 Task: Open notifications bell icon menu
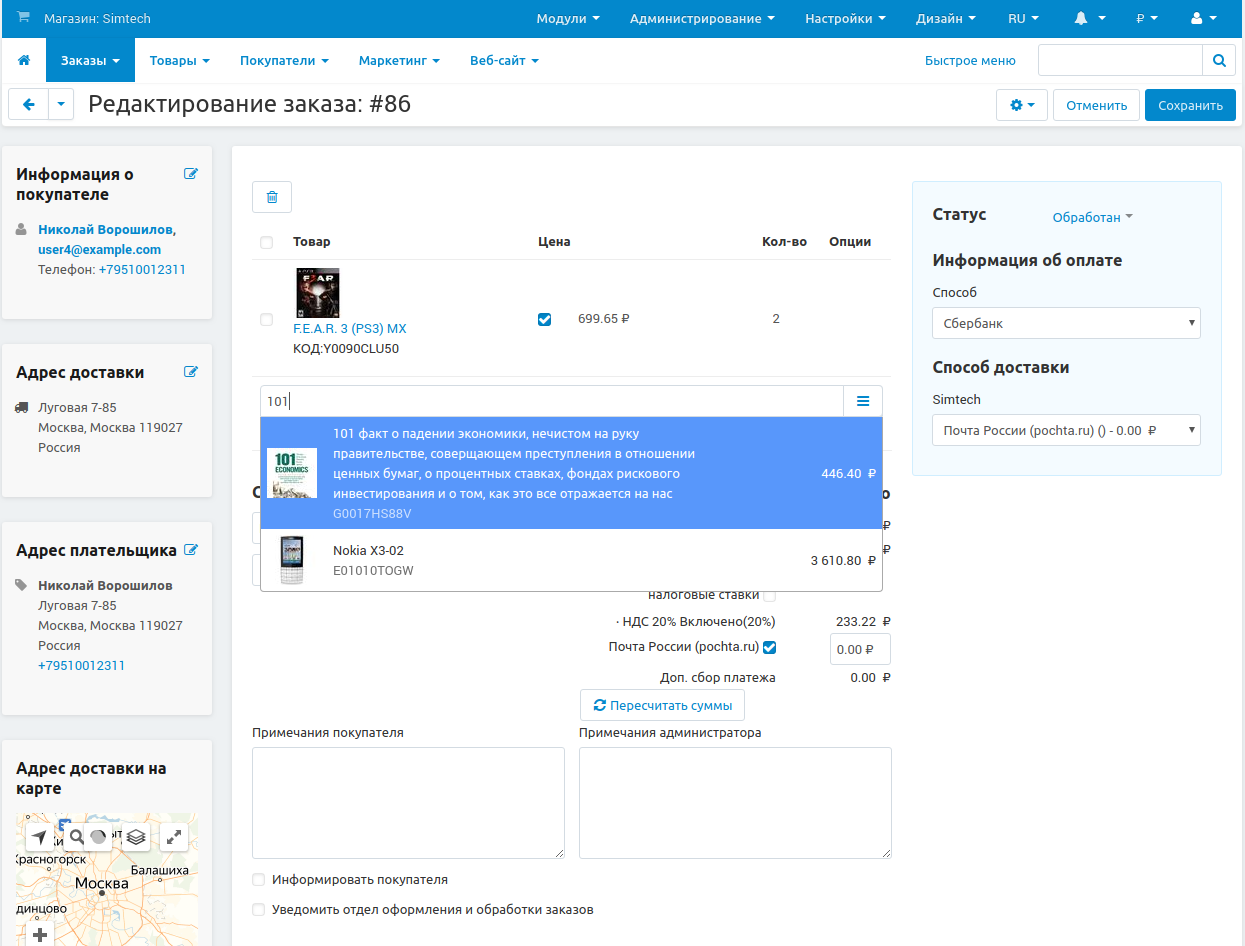[x=1089, y=19]
